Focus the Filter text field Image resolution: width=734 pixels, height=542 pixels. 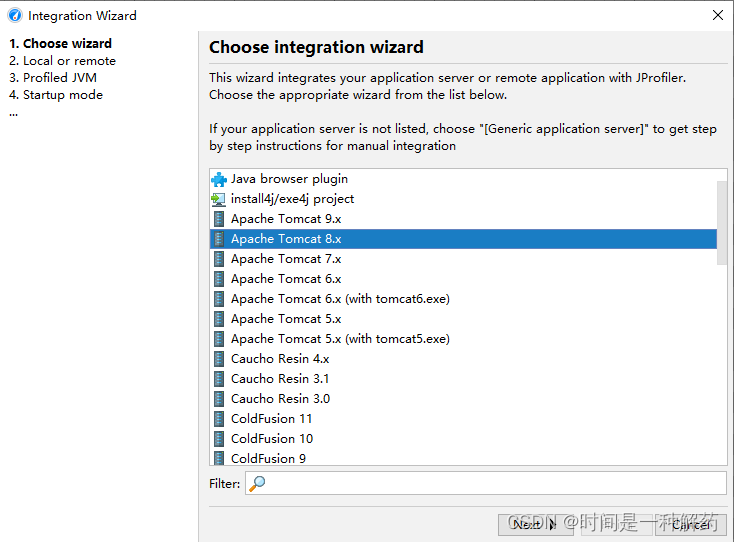pyautogui.click(x=486, y=483)
